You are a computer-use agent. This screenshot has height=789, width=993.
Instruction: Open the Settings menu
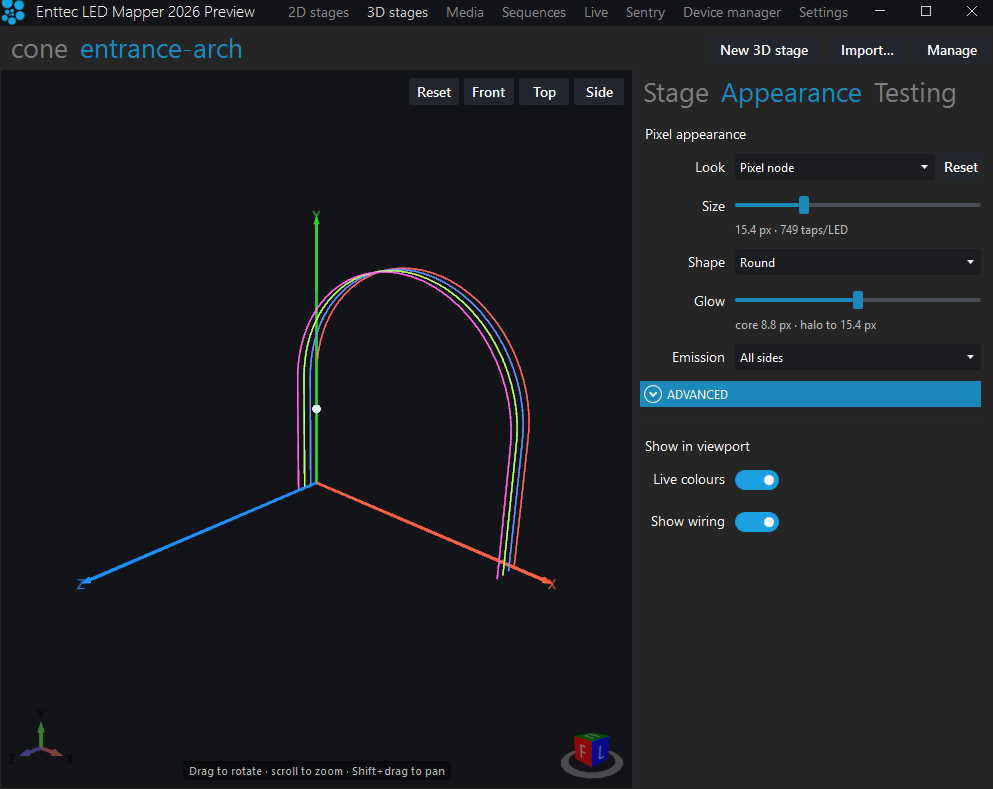823,13
